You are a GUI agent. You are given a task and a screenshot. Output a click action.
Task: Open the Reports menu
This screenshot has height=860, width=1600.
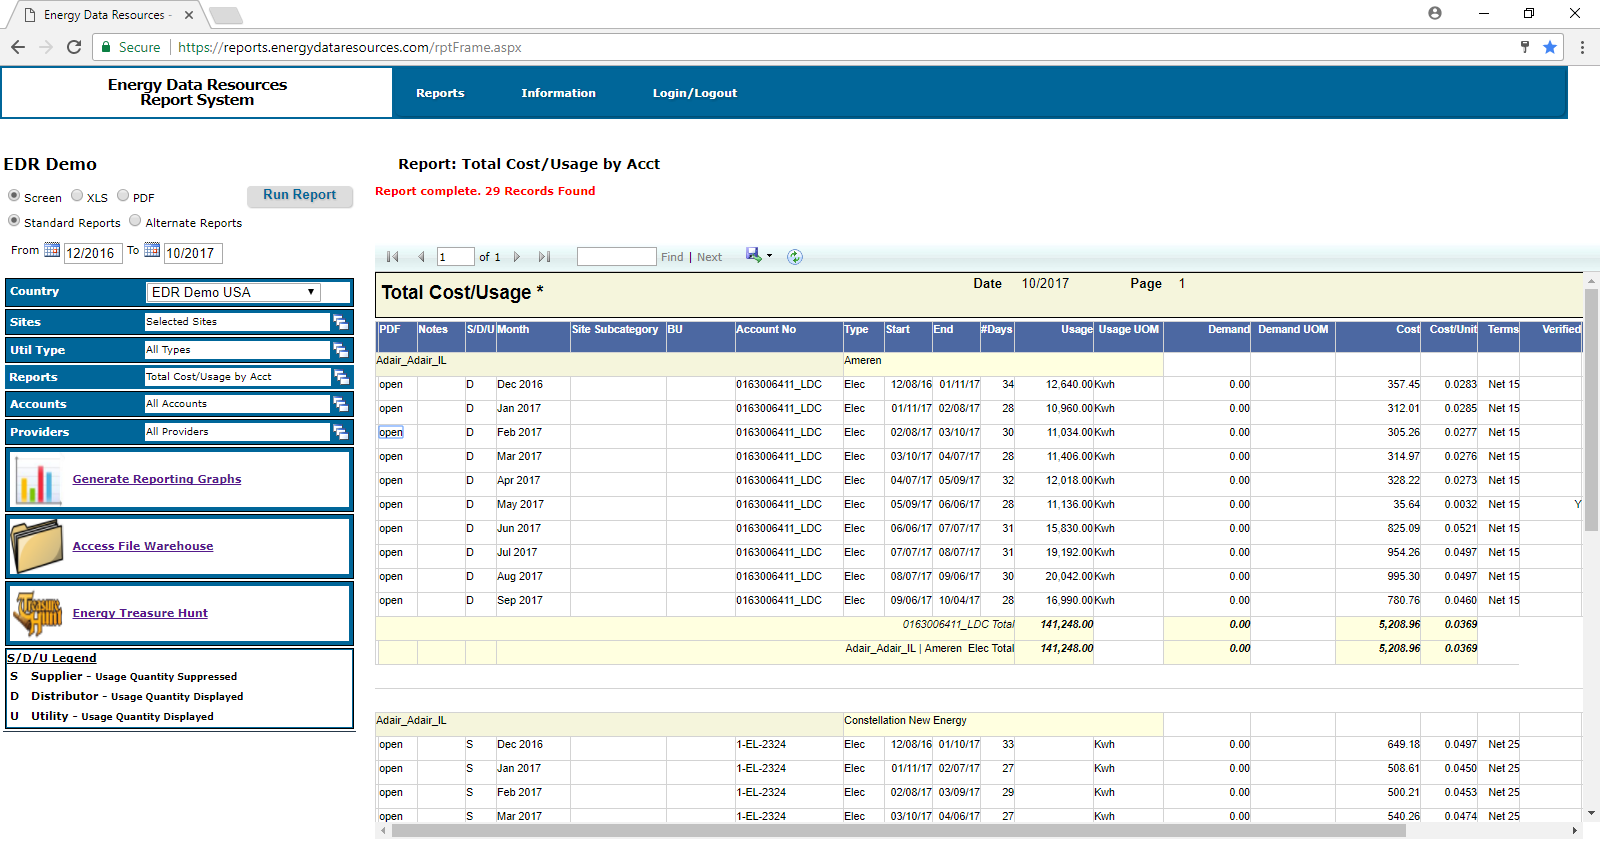[x=440, y=93]
